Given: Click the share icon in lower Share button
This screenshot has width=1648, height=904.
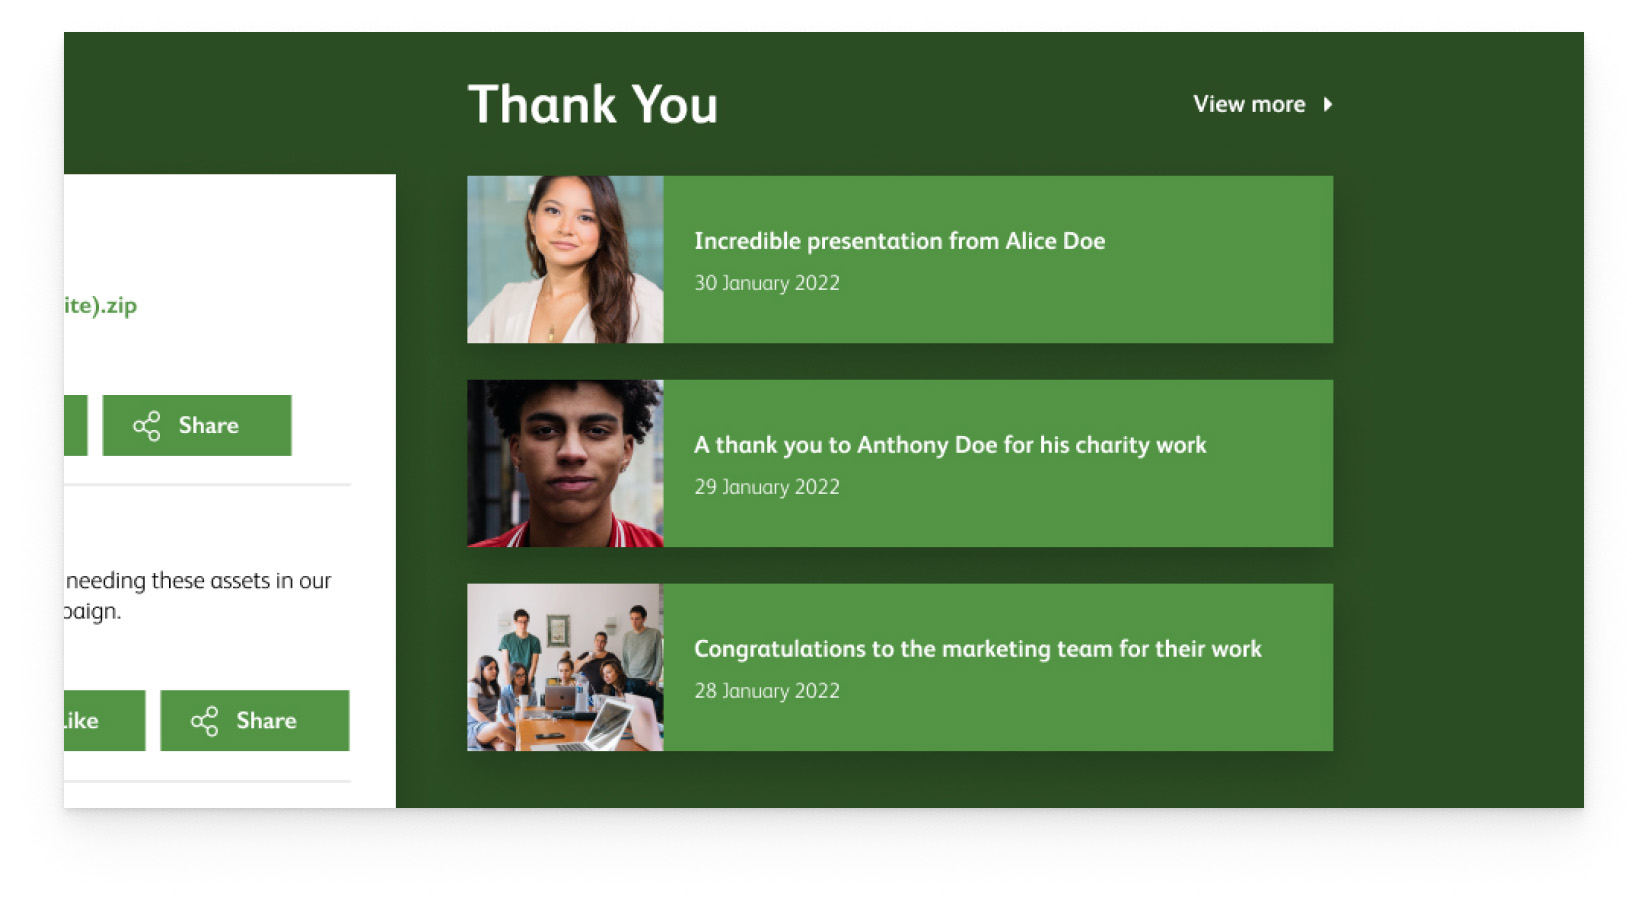Looking at the screenshot, I should [204, 721].
